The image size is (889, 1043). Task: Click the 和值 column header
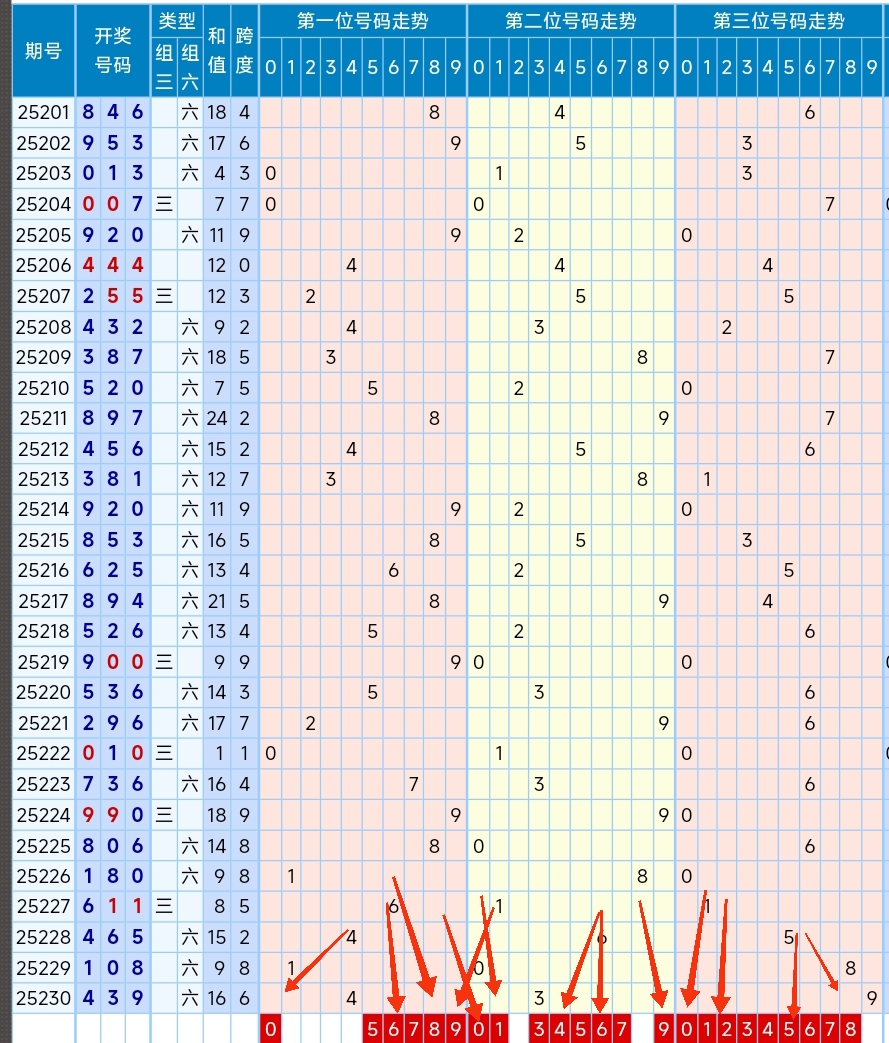click(216, 51)
